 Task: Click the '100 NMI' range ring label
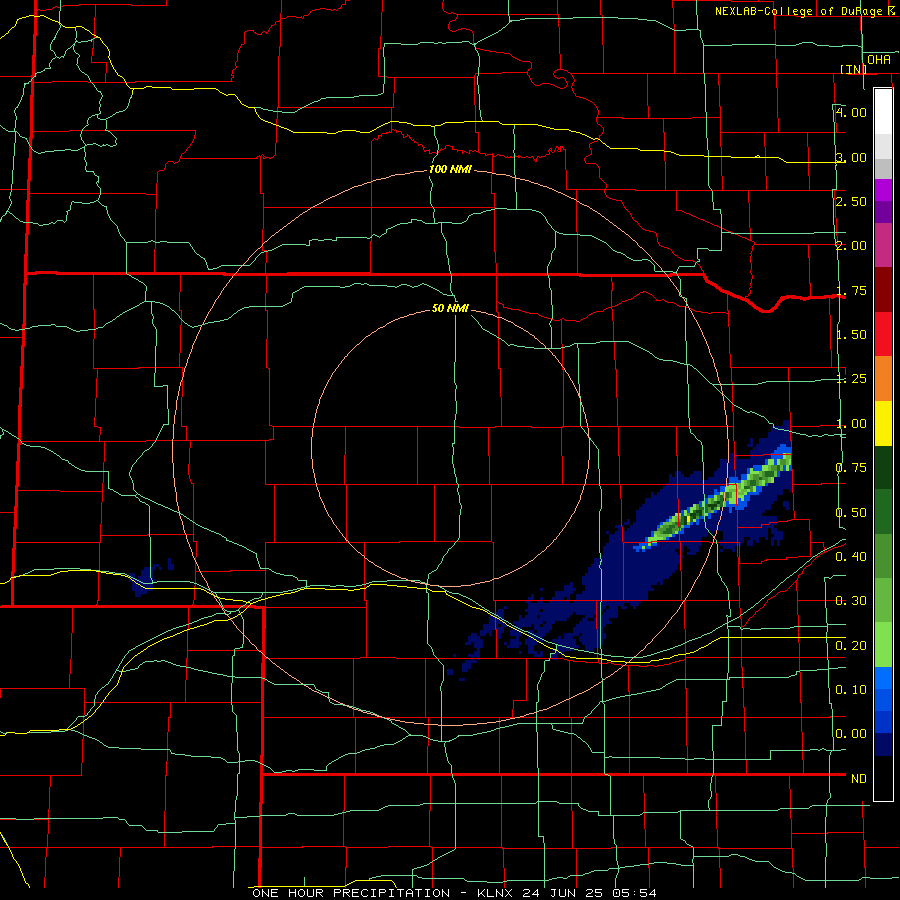pyautogui.click(x=450, y=169)
